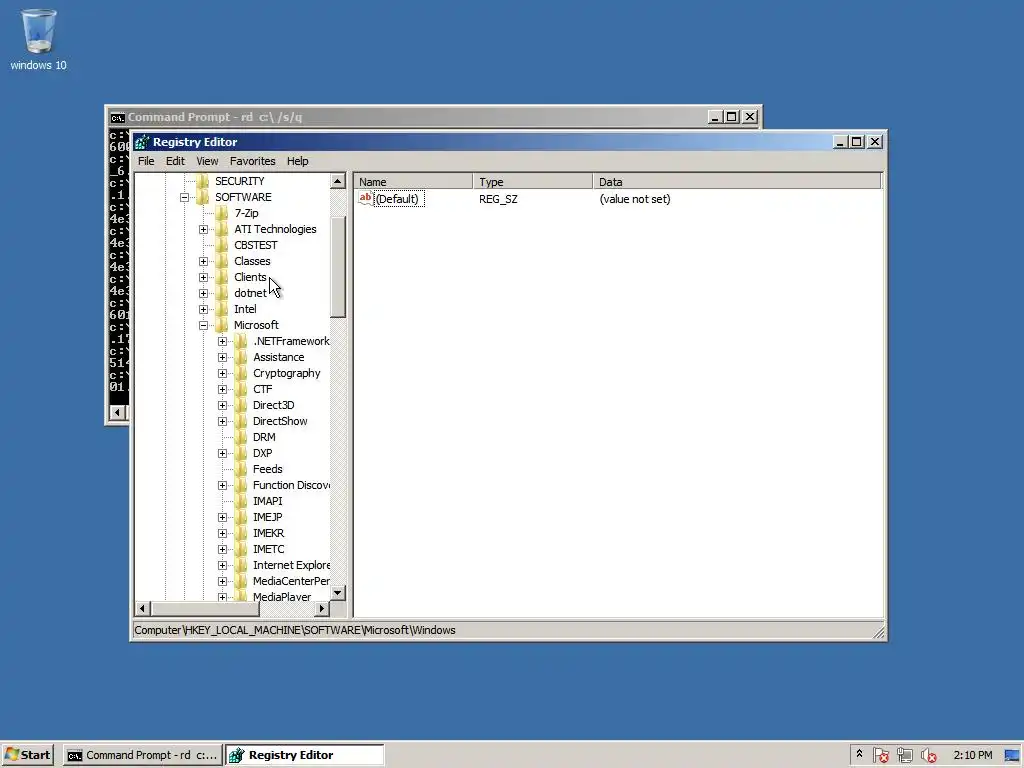Click the tree pane scroll right arrow
Screen dimensions: 1024x768
point(321,609)
